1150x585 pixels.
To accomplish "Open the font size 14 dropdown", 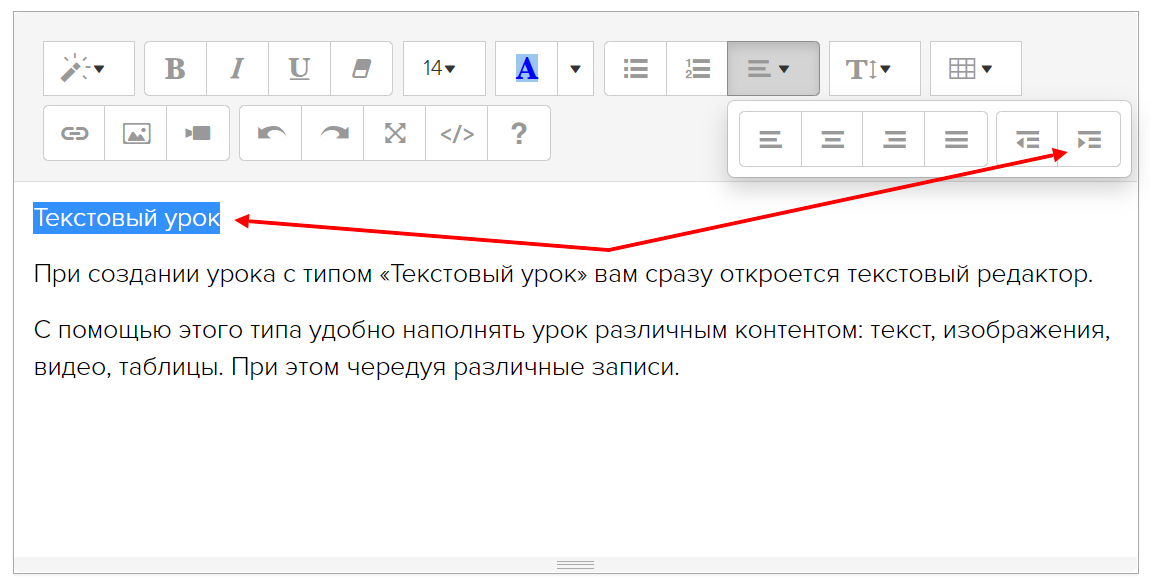I will (x=443, y=69).
